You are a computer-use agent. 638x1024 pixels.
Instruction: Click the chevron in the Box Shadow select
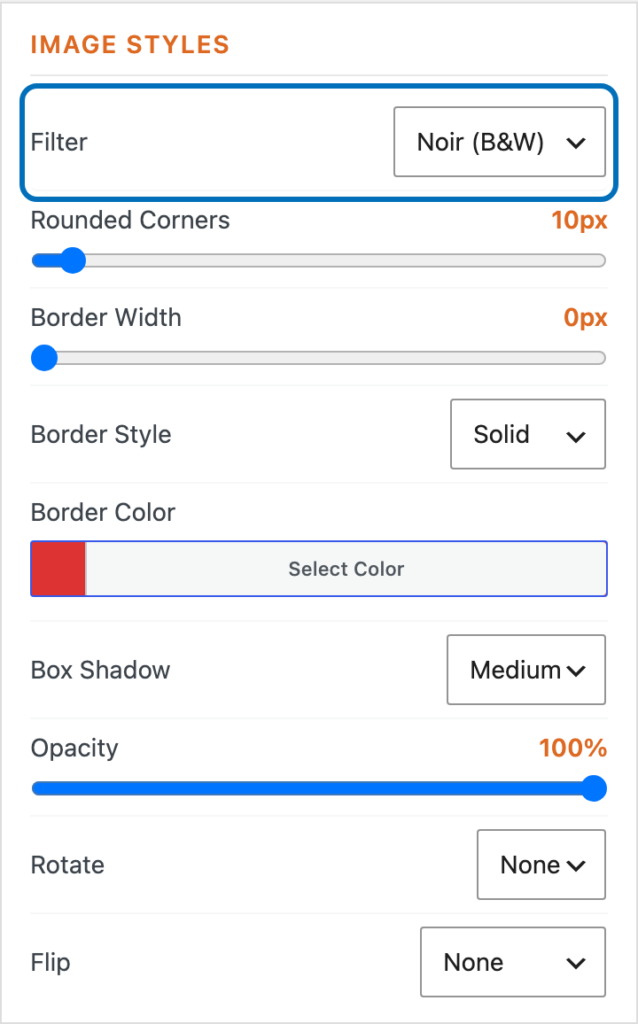point(576,671)
